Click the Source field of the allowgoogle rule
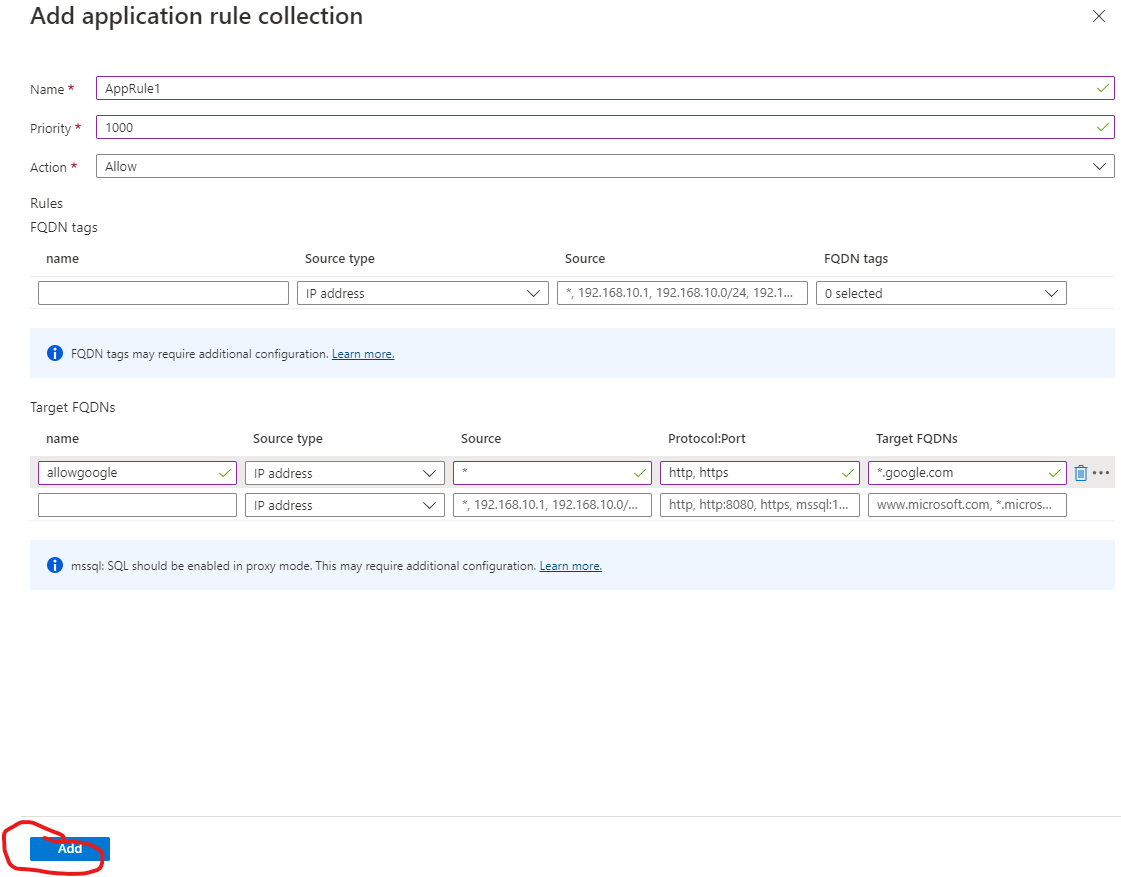This screenshot has width=1121, height=877. 550,472
